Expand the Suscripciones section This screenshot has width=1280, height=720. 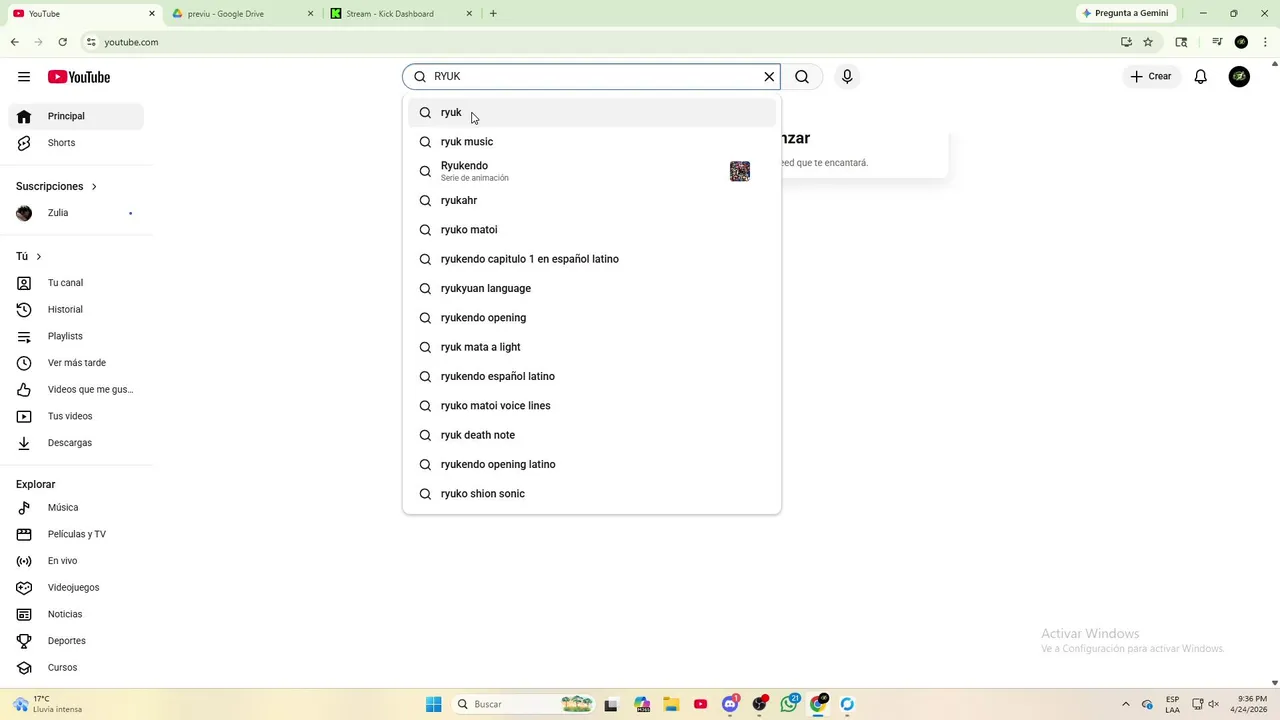pos(57,187)
